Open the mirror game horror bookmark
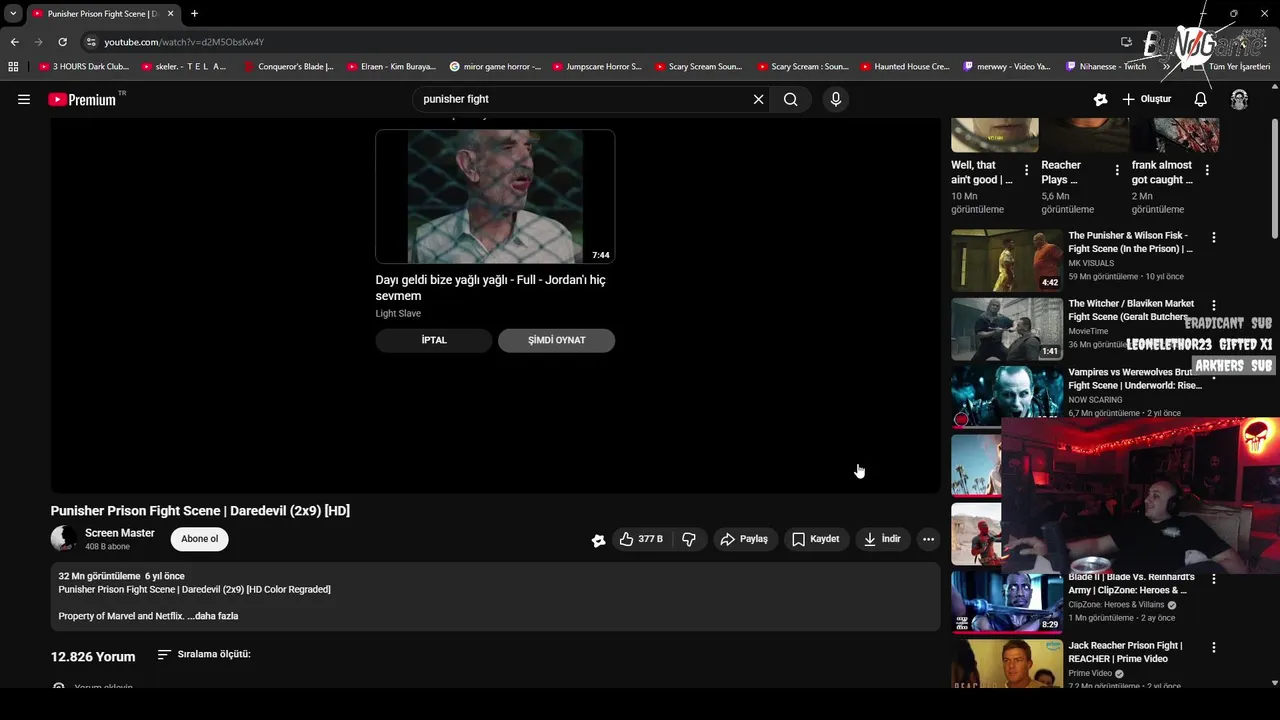Screen dimensions: 1280x720 (495, 66)
